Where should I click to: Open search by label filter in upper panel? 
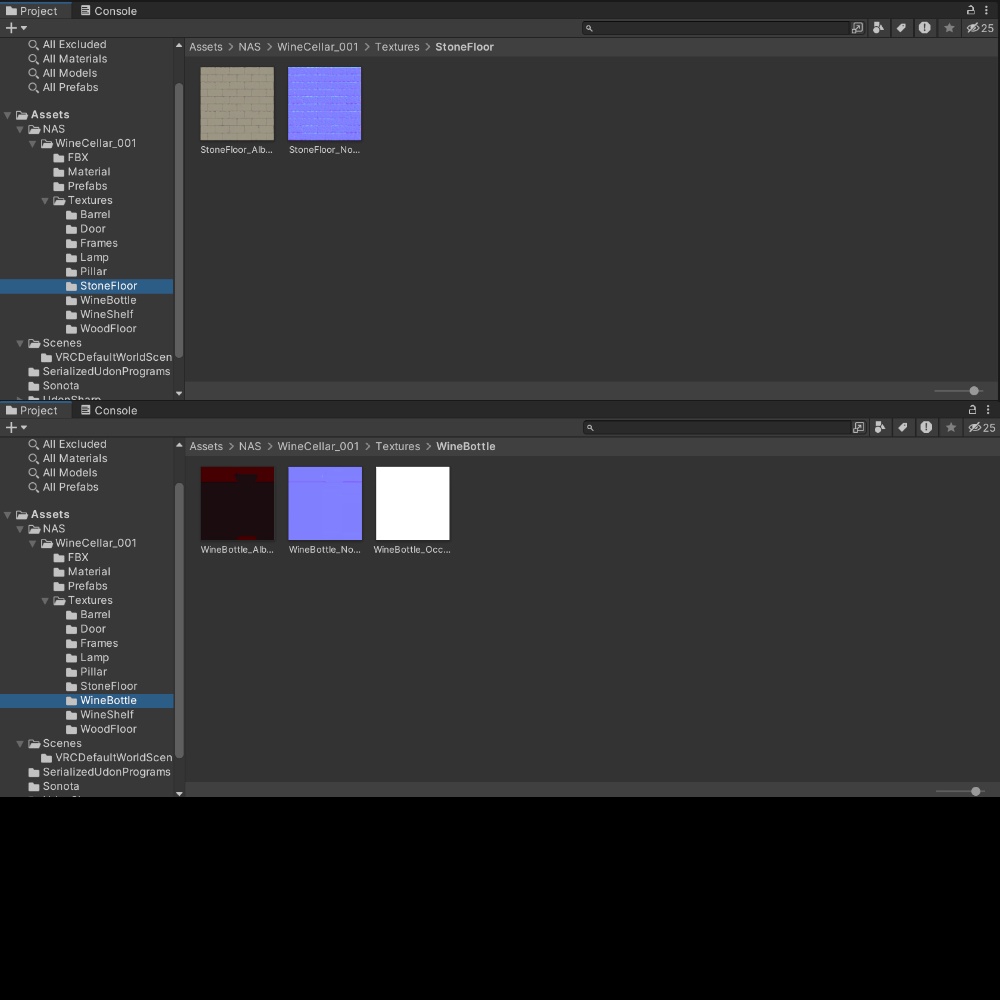[x=901, y=27]
